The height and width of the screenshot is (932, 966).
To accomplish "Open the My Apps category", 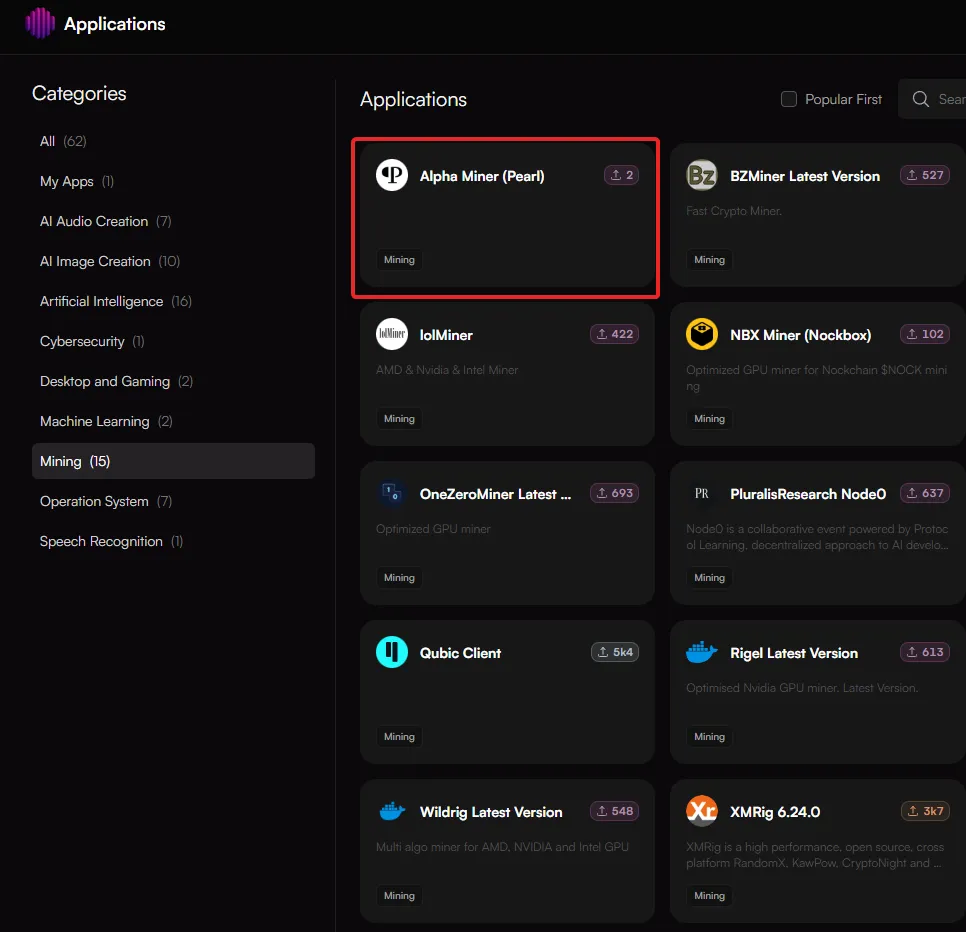I will [173, 181].
